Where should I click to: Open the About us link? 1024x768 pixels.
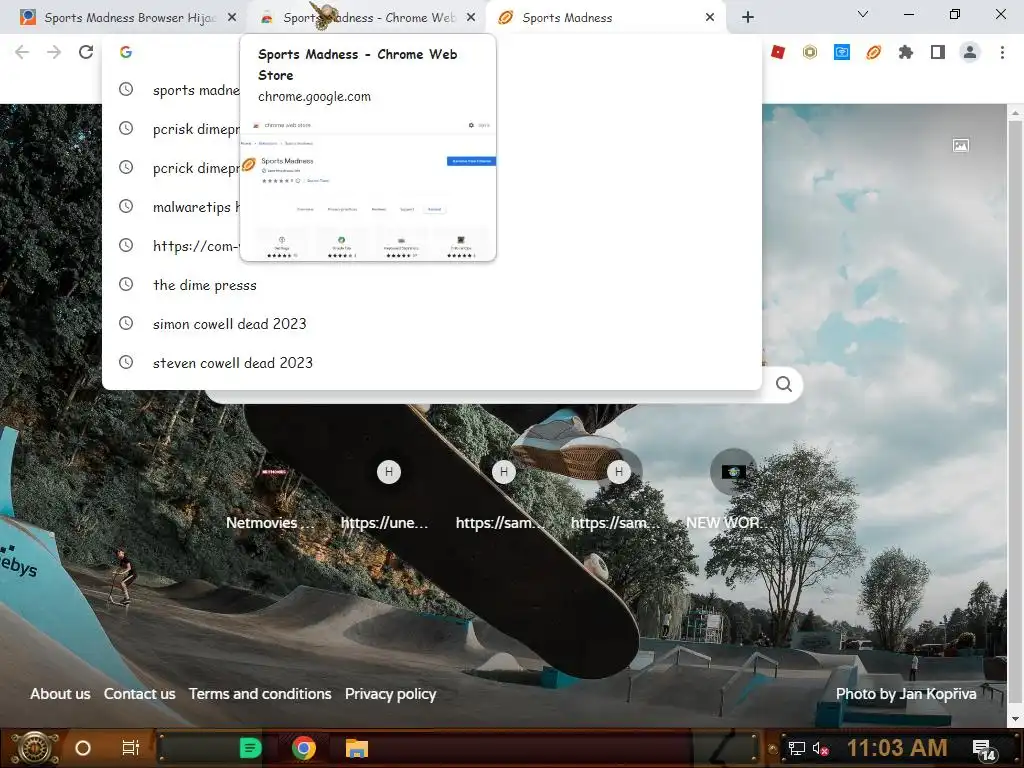pos(60,694)
